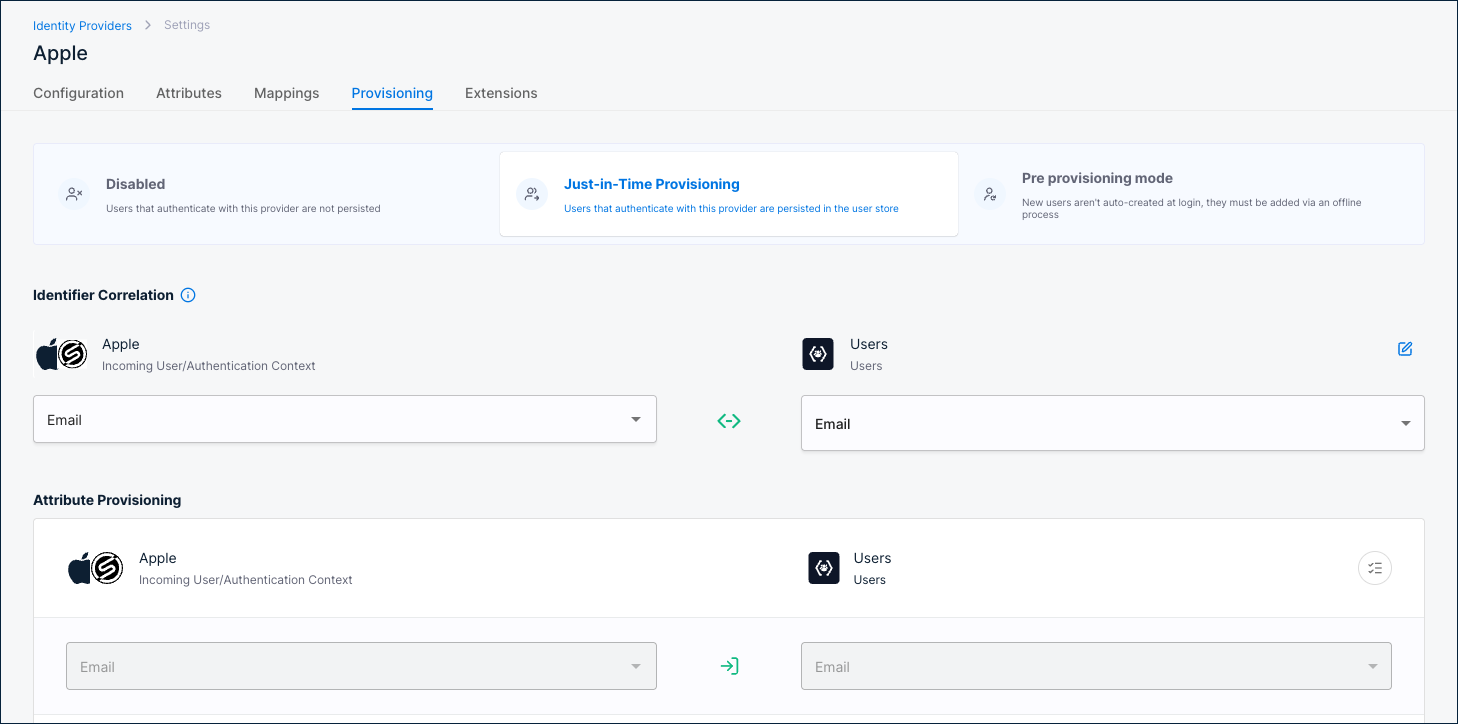
Task: Click the Users store icon in Identifier Correlation
Action: [818, 354]
